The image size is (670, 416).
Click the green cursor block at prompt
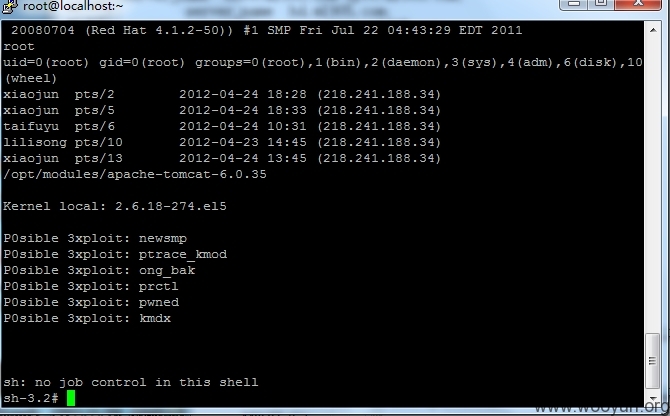(x=71, y=398)
